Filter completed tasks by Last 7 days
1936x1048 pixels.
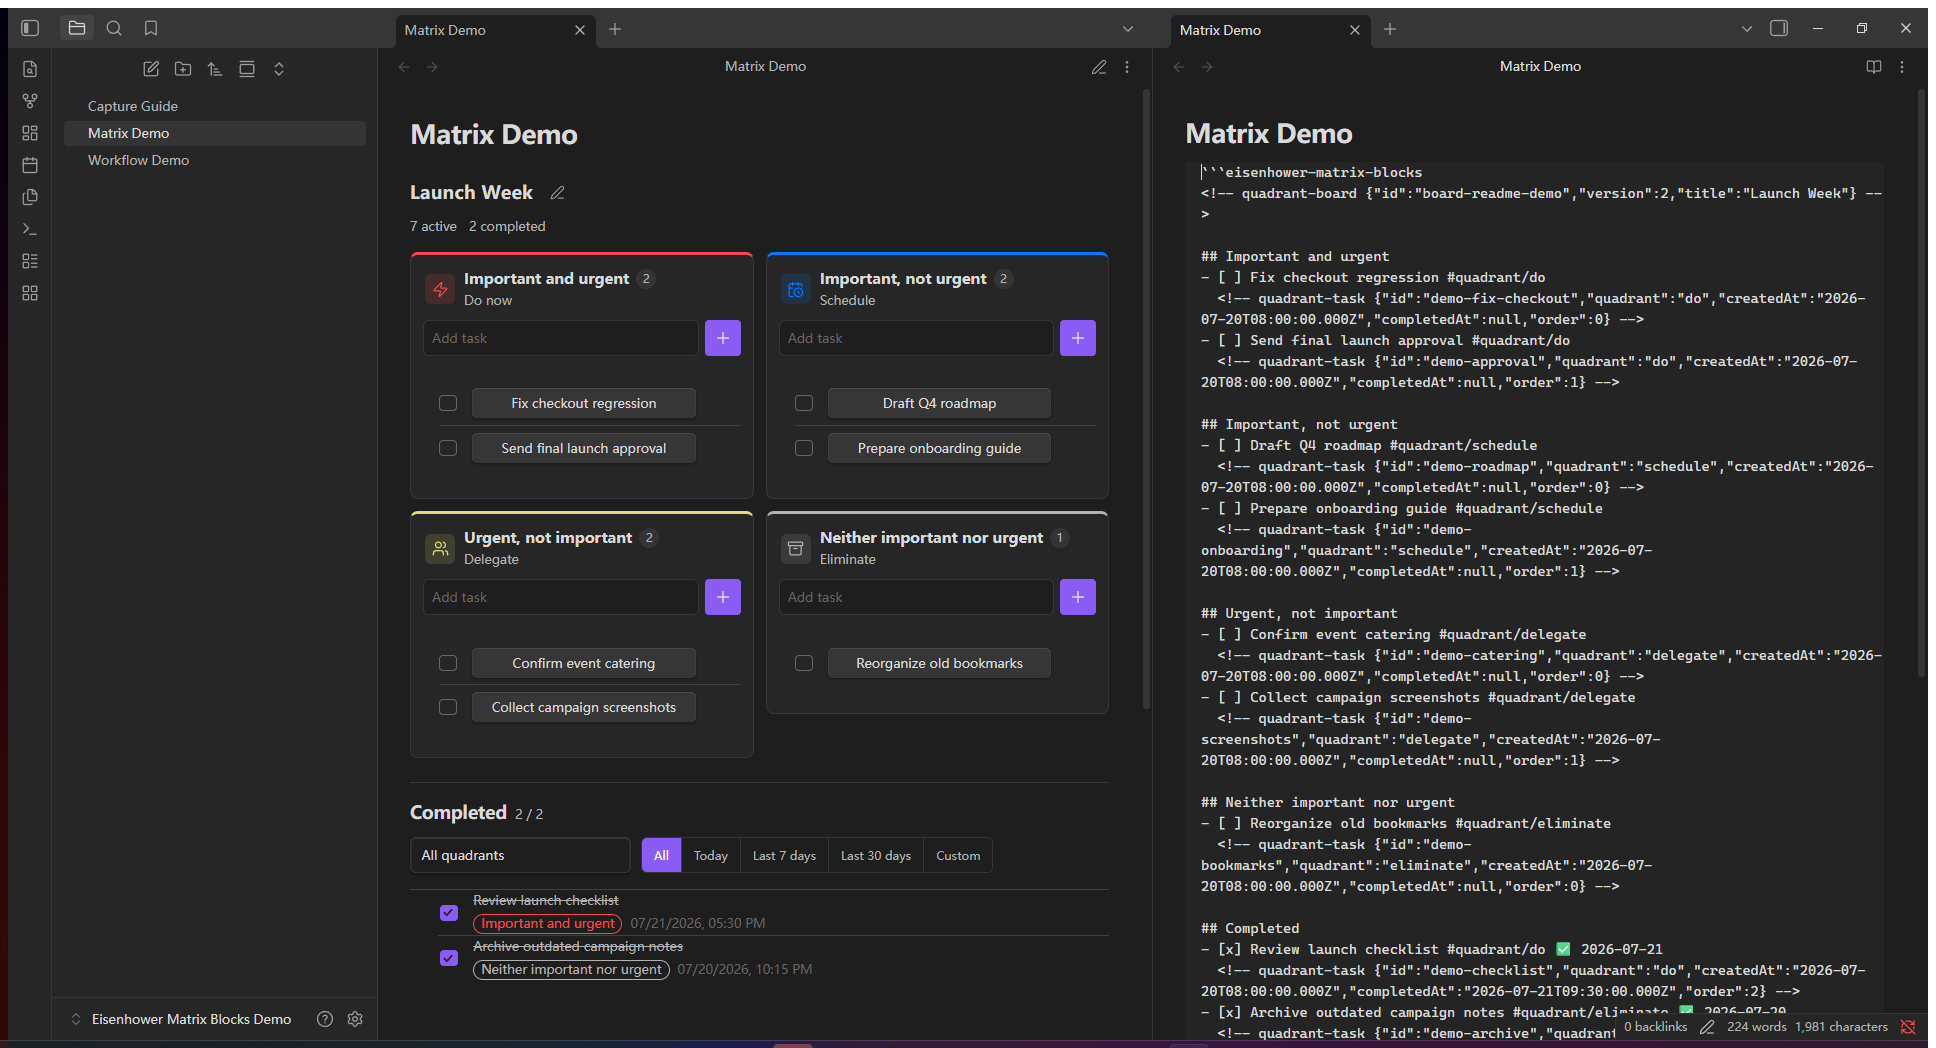click(784, 855)
